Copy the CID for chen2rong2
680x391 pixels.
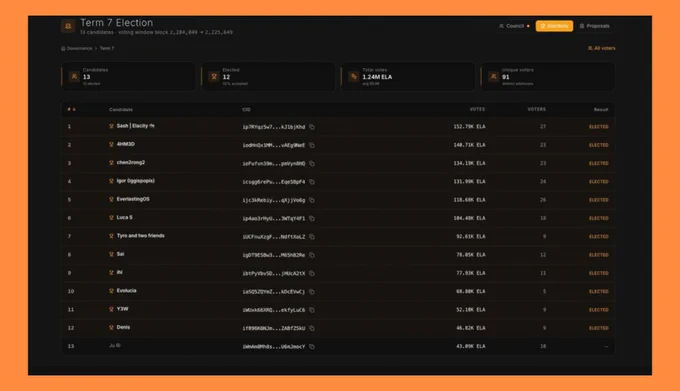[x=312, y=163]
